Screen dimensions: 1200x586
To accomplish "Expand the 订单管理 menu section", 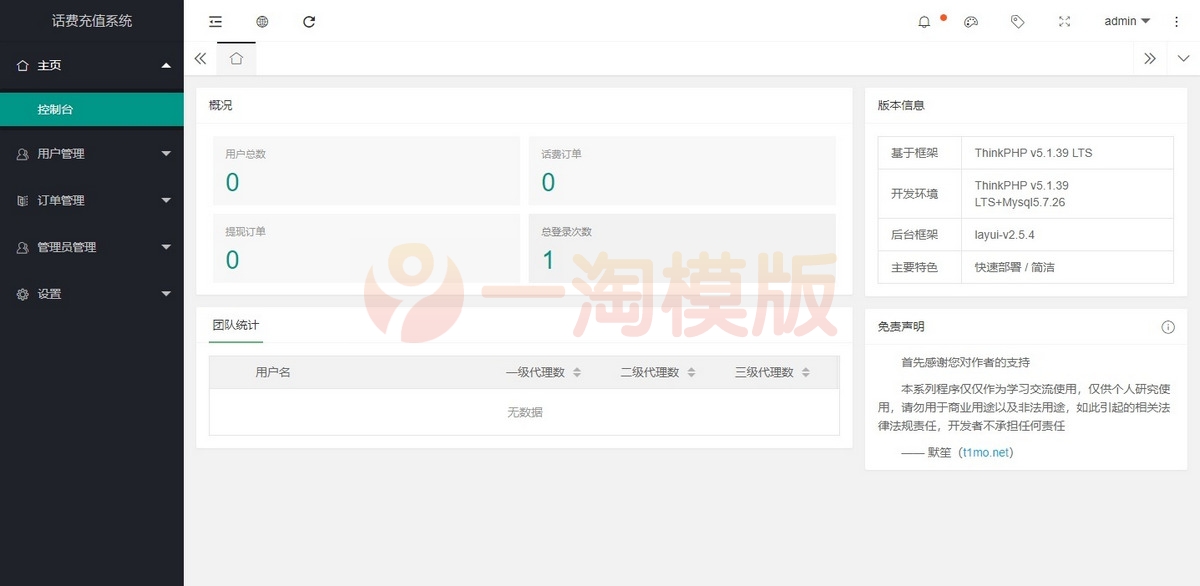I will (x=91, y=200).
